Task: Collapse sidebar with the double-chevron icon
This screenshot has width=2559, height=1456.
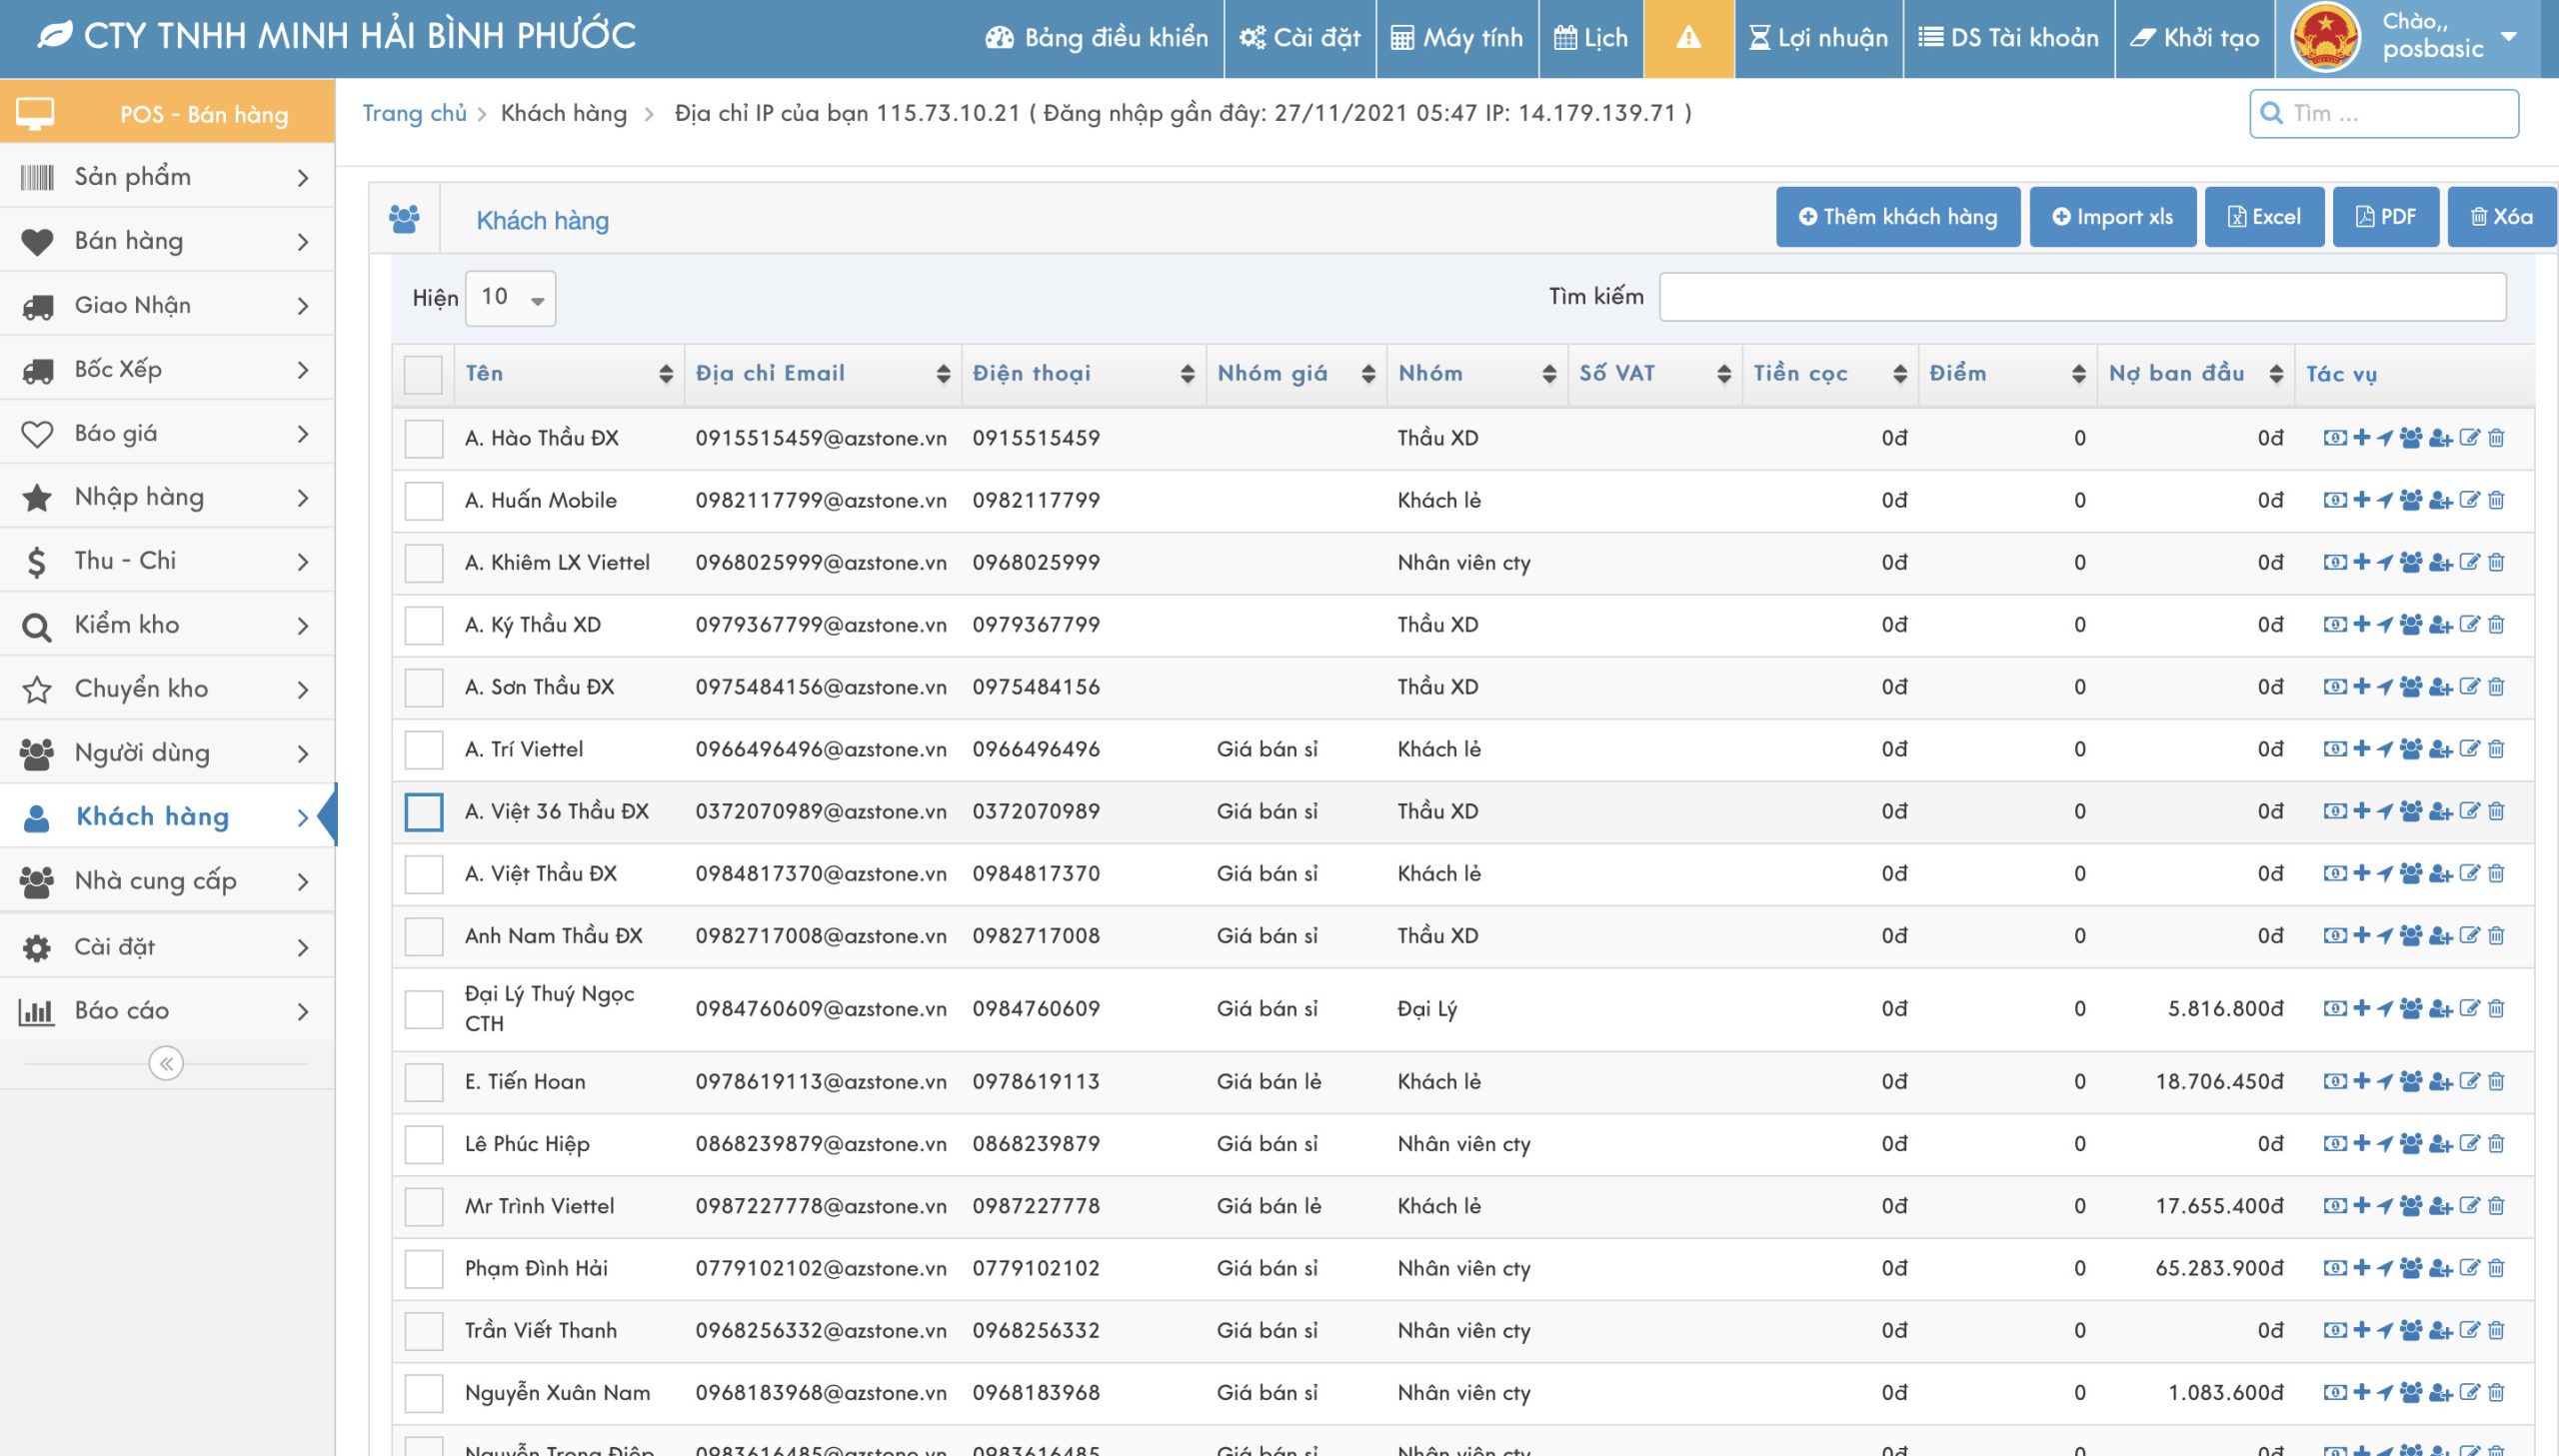Action: coord(166,1063)
